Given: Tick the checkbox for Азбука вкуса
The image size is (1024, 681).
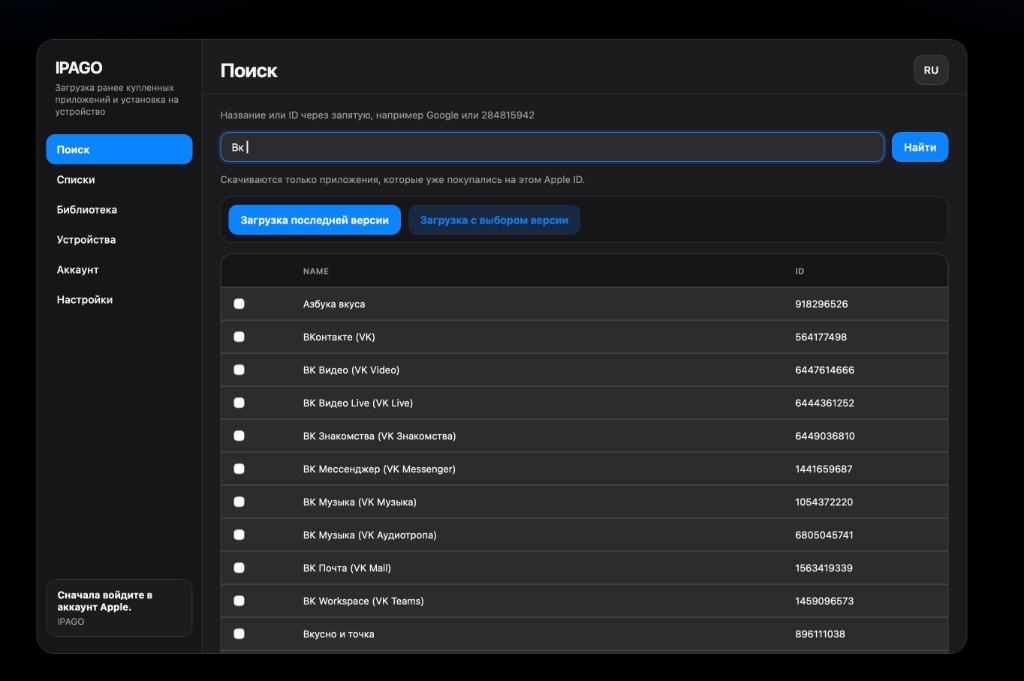Looking at the screenshot, I should (x=239, y=304).
